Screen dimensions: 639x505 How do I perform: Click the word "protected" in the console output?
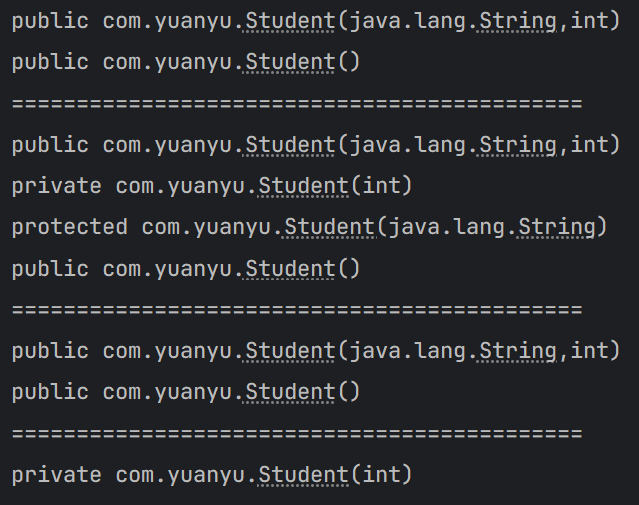point(69,227)
